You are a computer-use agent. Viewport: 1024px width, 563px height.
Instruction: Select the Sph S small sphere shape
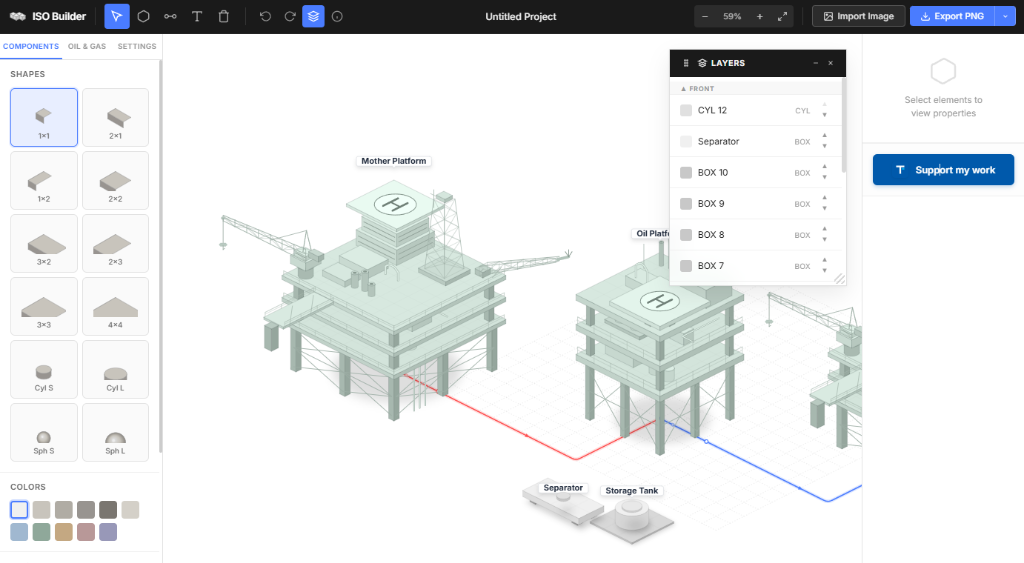pos(44,432)
